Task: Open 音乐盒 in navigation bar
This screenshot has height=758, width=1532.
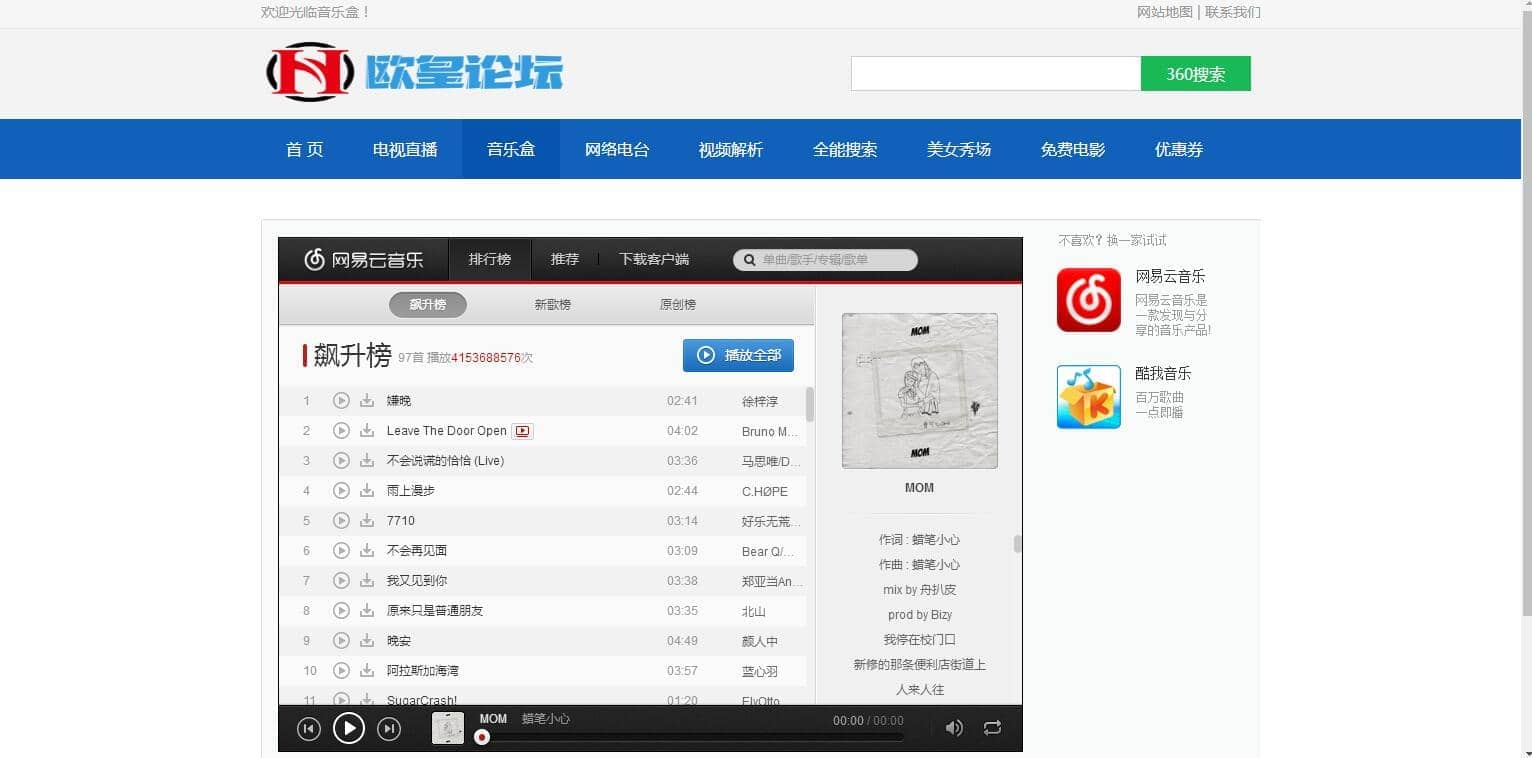Action: pos(511,149)
